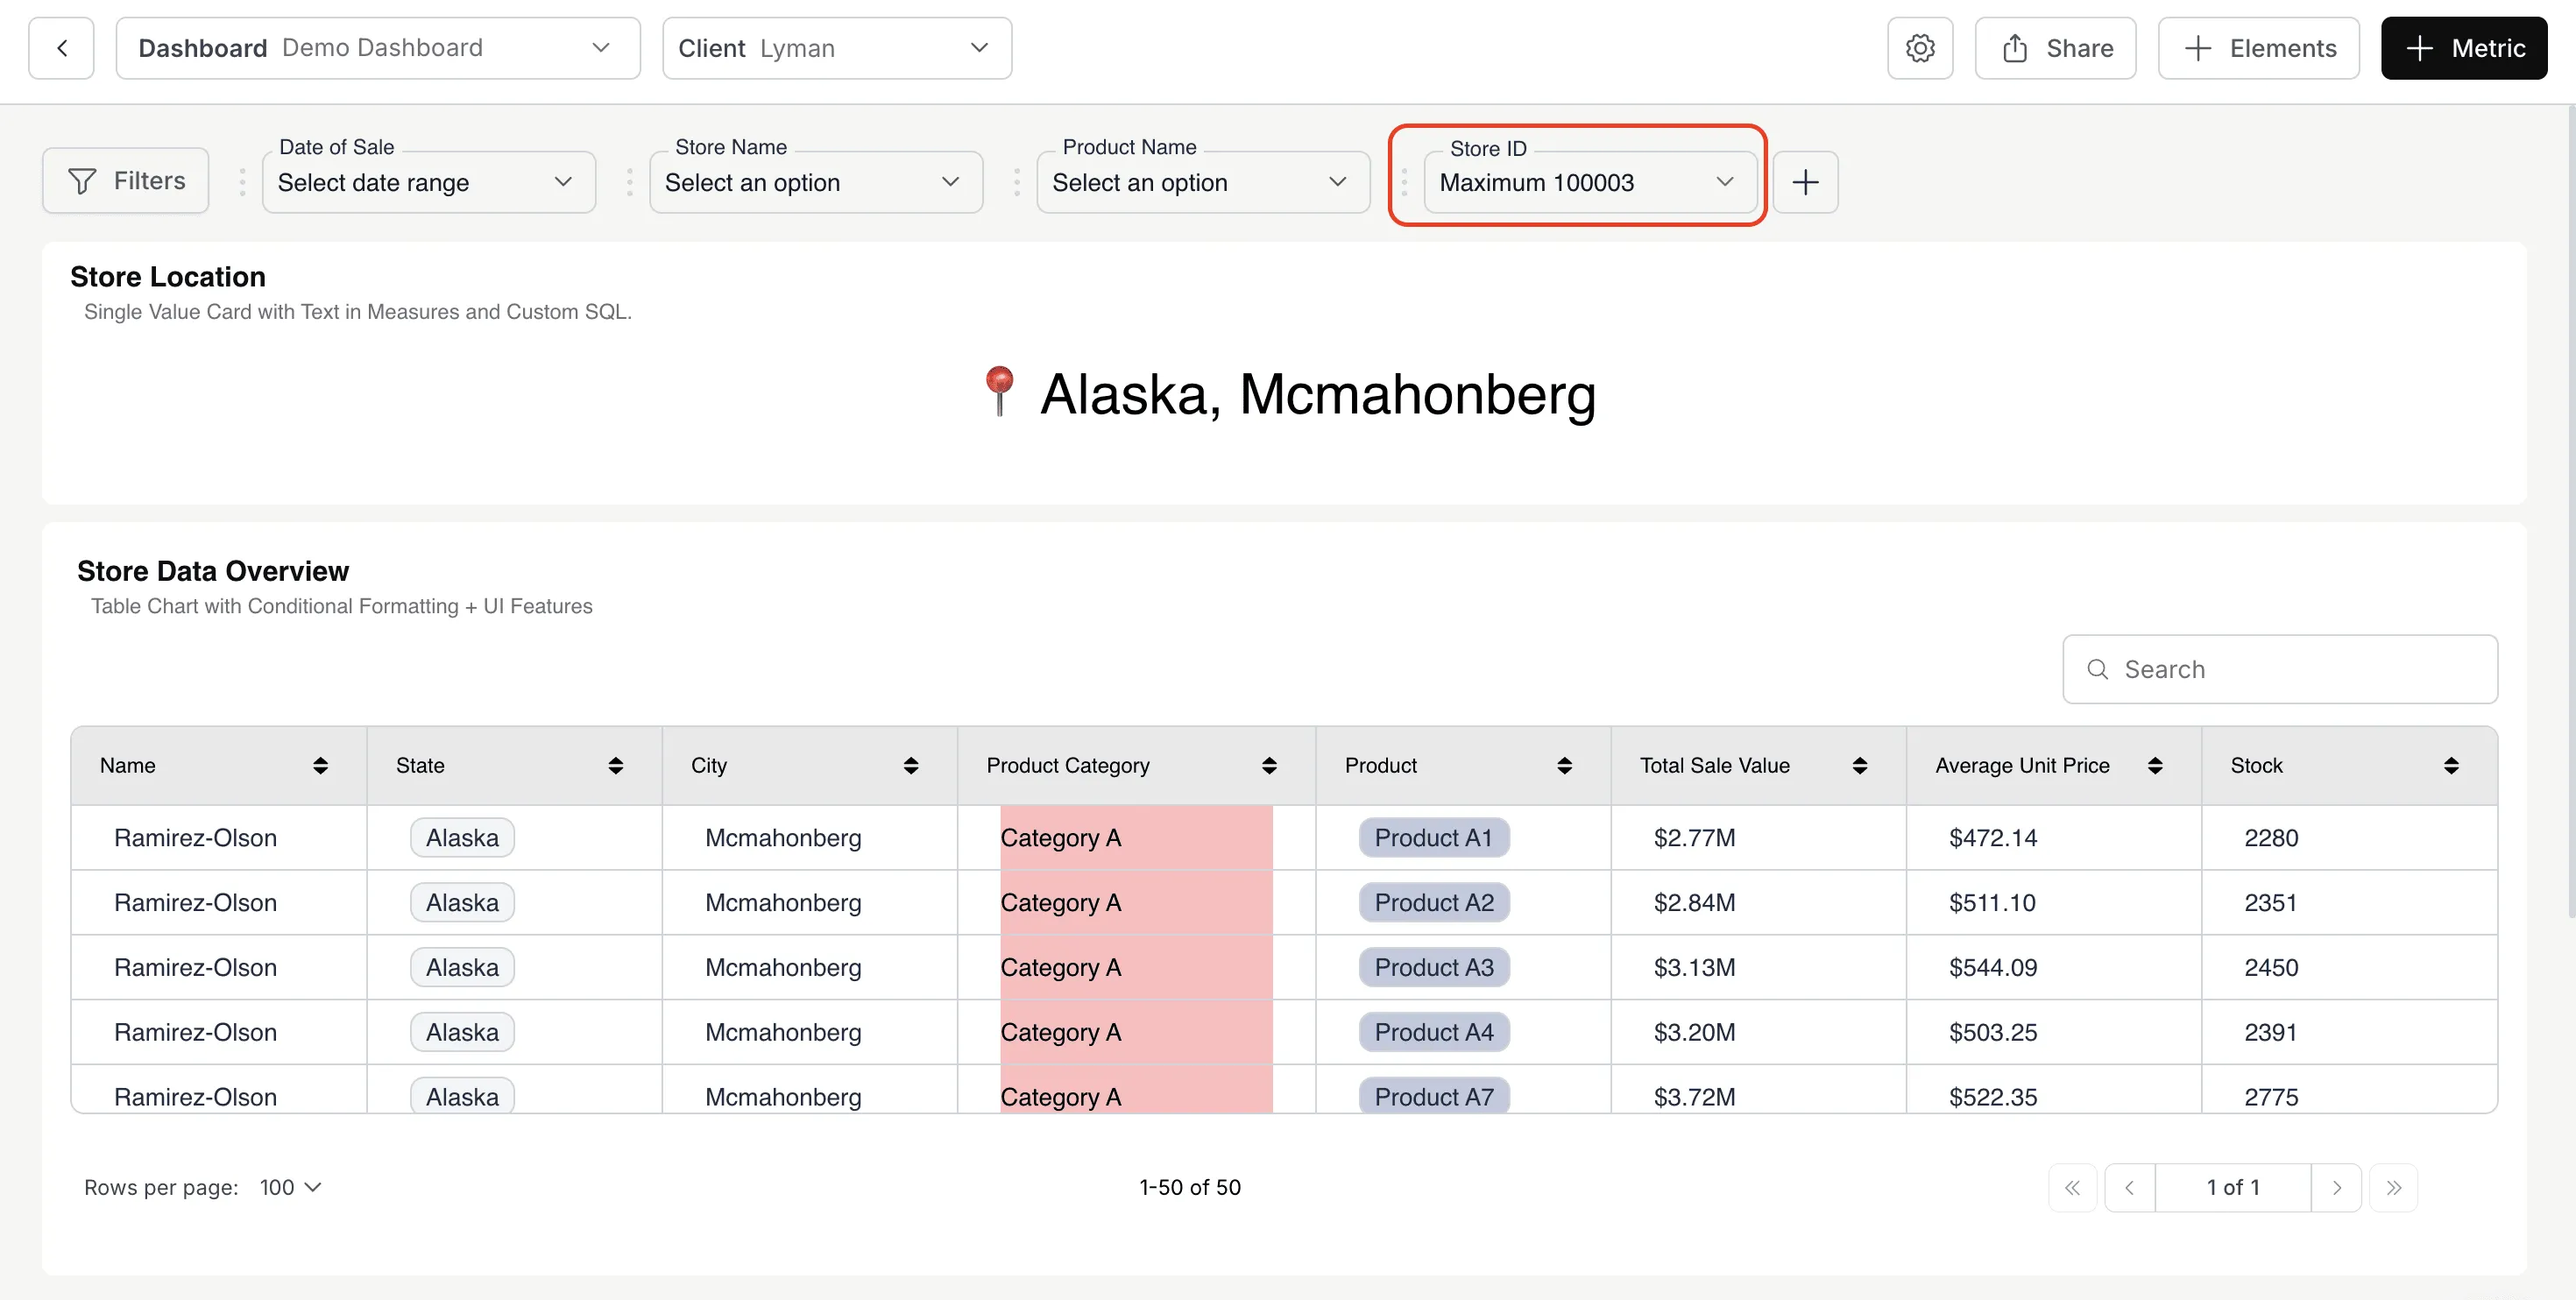Click Mcmahonberg city in Product A4 row
This screenshot has height=1300, width=2576.
pyautogui.click(x=783, y=1033)
